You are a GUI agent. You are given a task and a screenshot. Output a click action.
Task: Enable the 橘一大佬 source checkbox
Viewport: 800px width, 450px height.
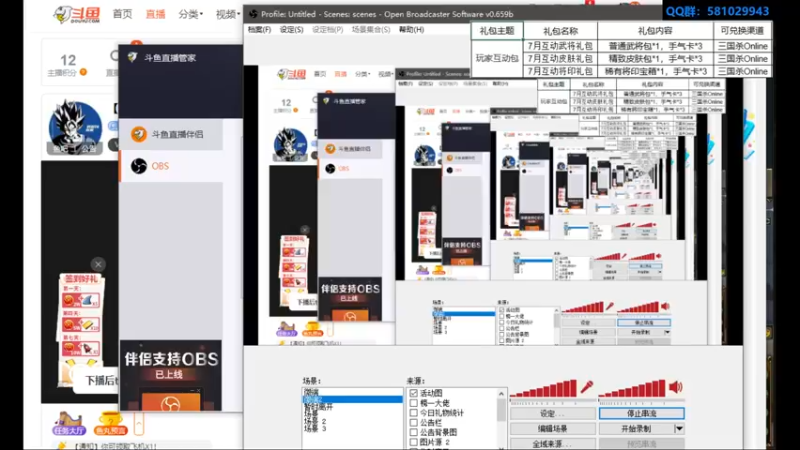414,403
